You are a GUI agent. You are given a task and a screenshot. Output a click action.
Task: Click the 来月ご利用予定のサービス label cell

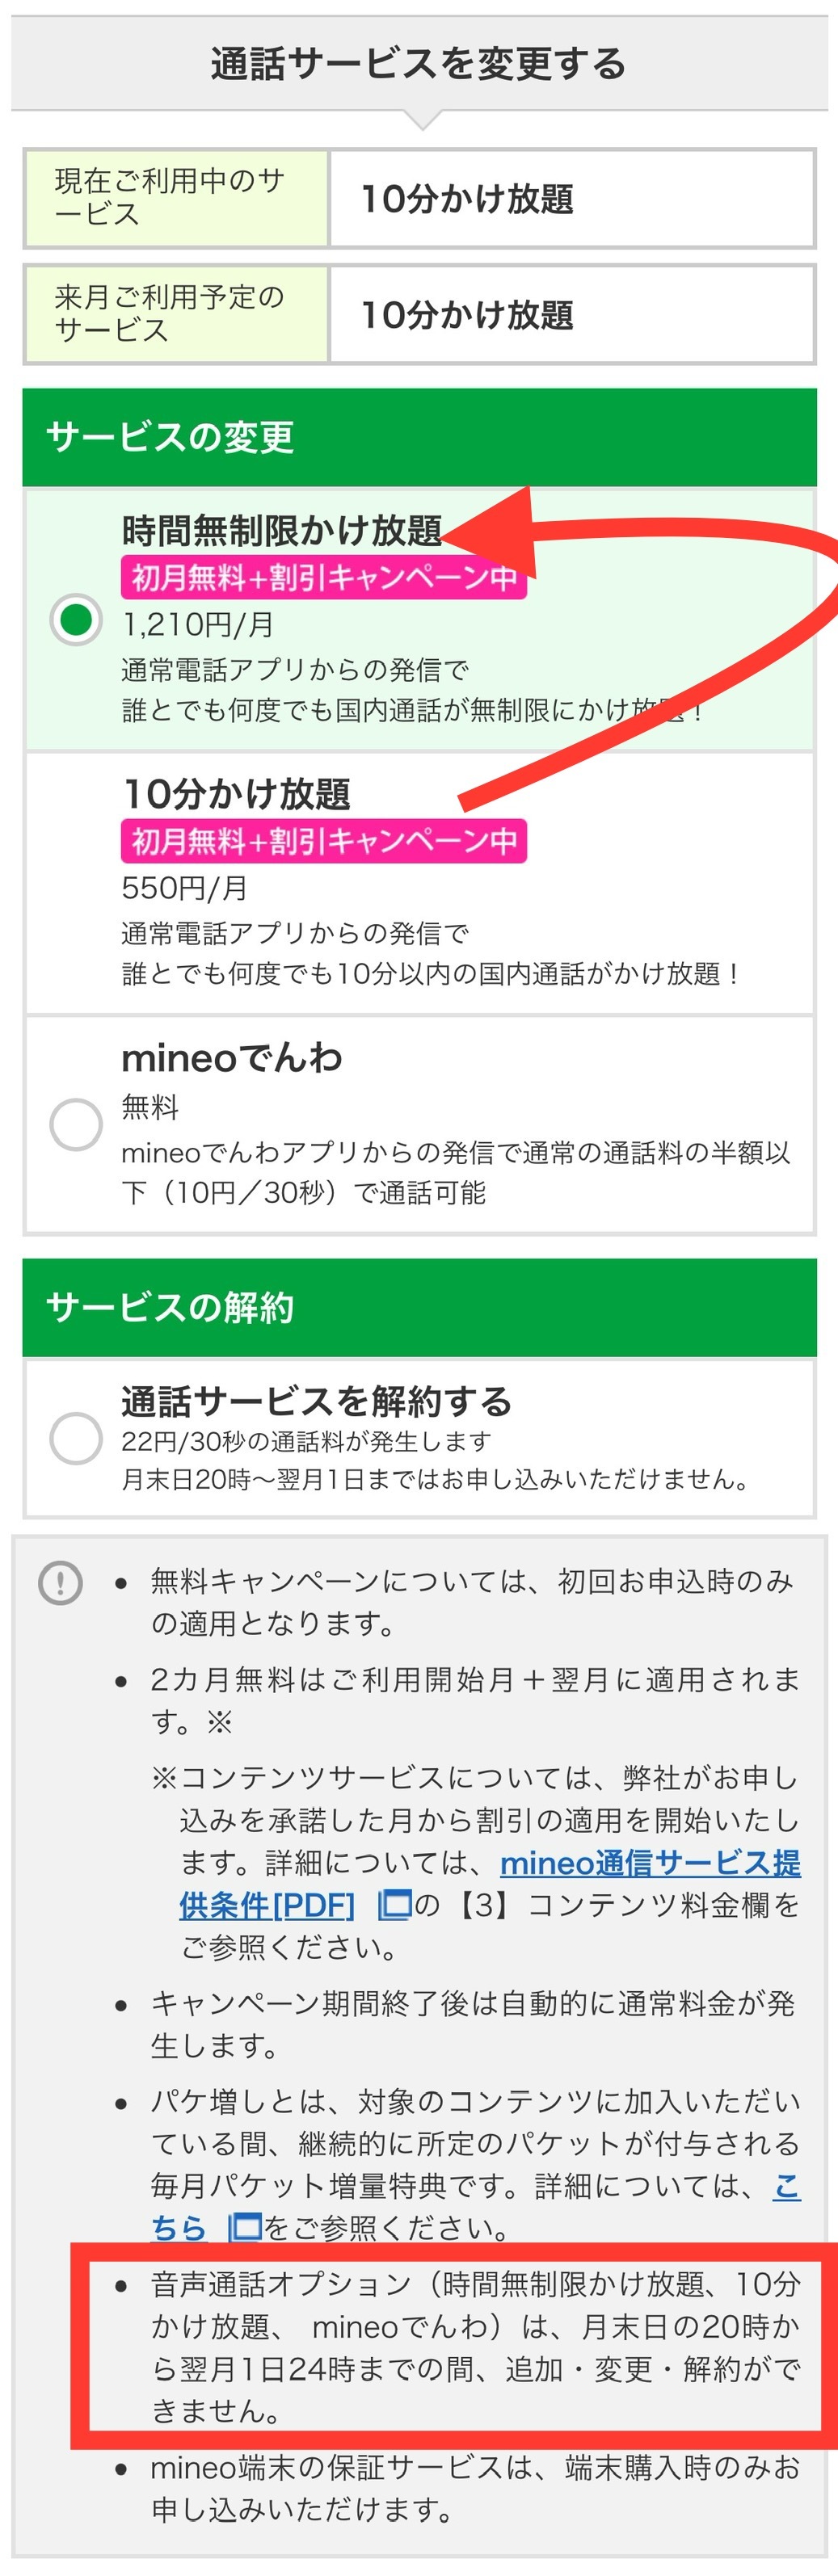coord(176,314)
